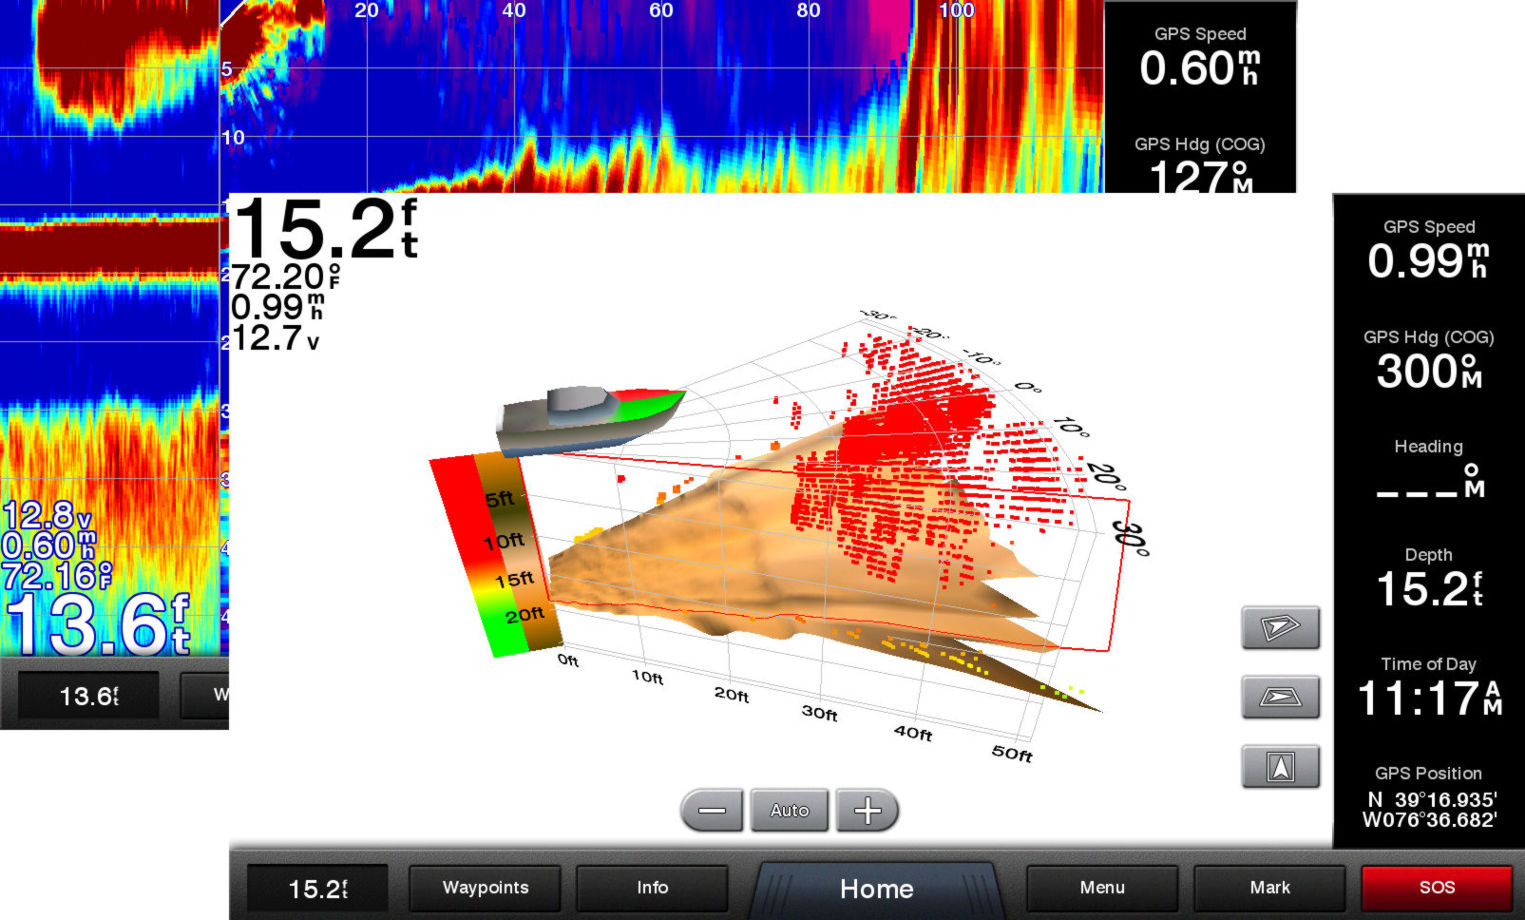
Task: Zoom out with the minus button
Action: click(x=712, y=810)
